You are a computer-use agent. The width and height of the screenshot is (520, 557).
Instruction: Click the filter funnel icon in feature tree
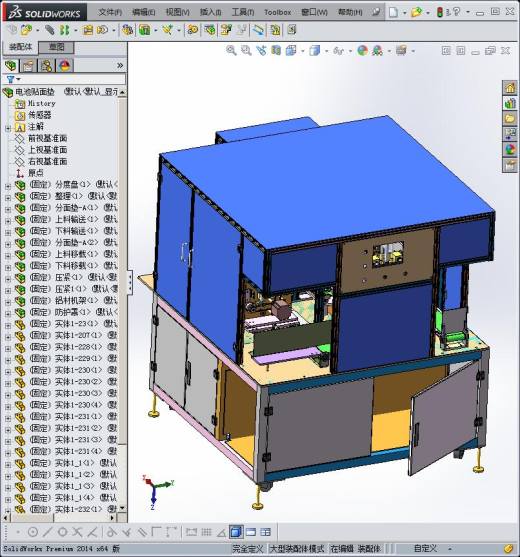11,79
